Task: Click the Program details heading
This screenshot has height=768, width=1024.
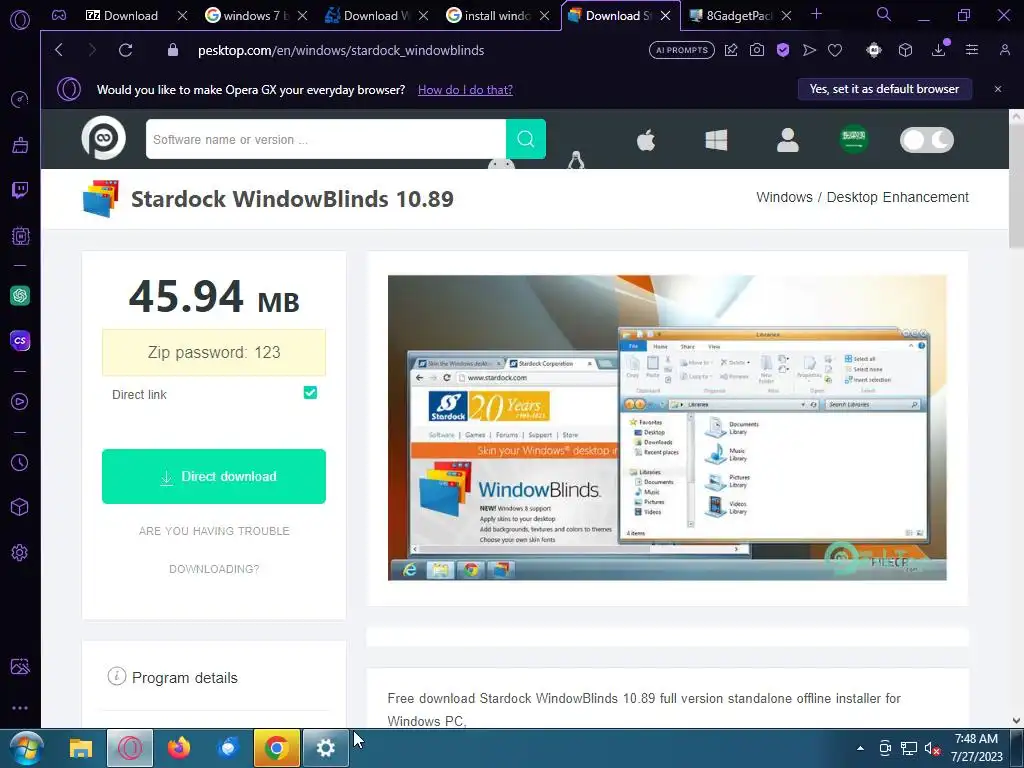Action: (185, 678)
